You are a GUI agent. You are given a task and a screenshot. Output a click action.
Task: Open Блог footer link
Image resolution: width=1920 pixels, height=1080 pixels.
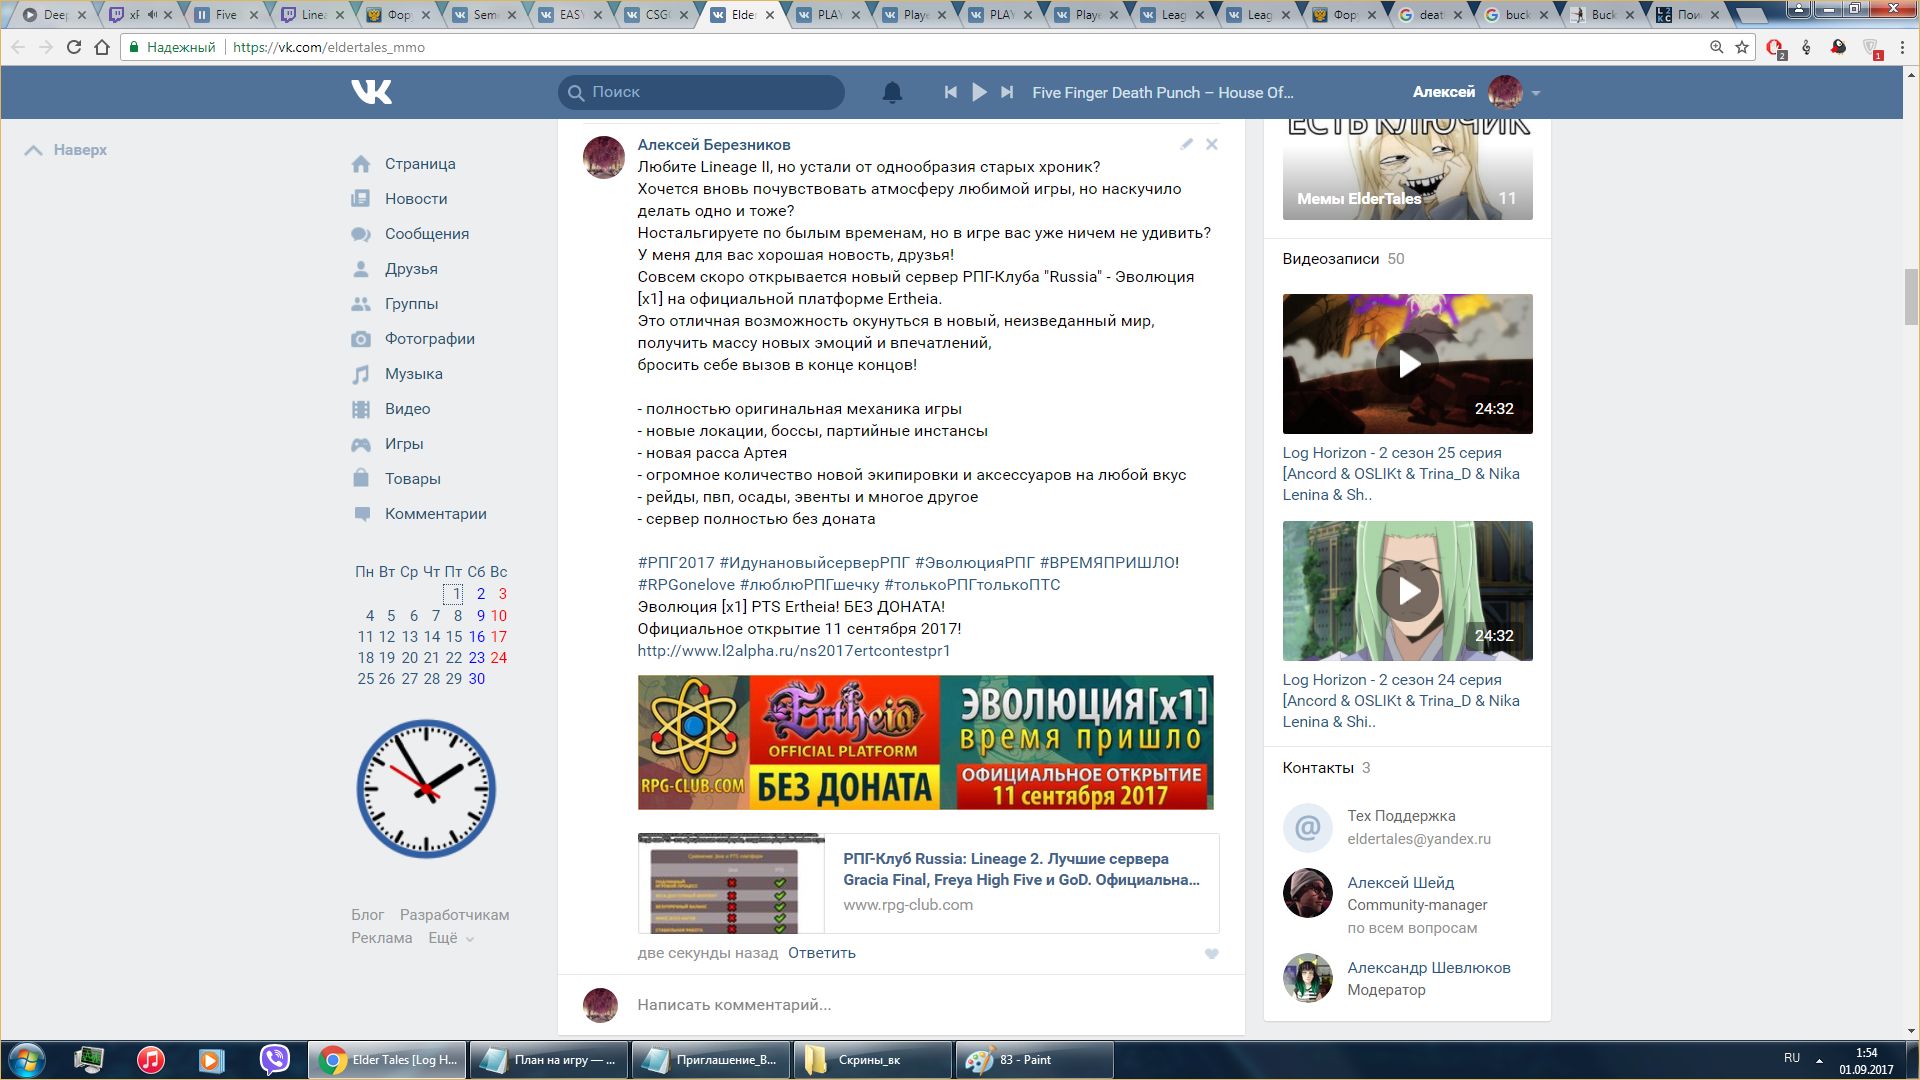[367, 915]
